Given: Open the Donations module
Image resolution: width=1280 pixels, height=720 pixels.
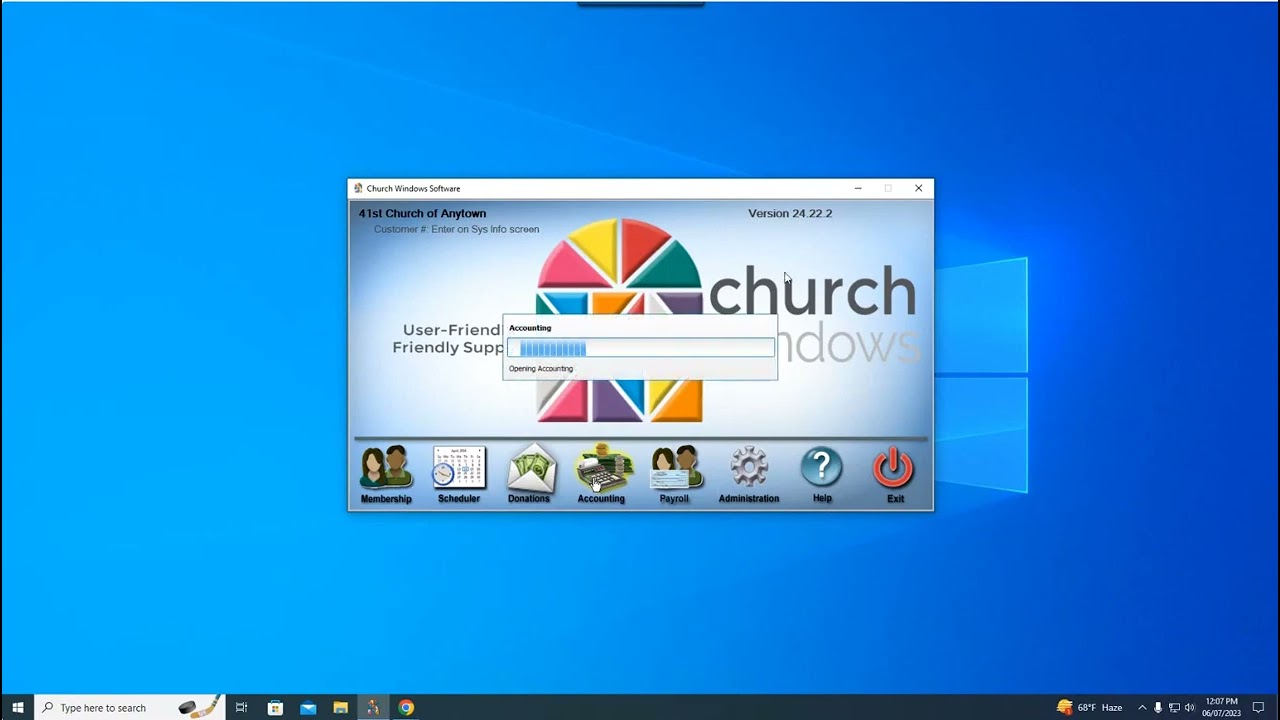Looking at the screenshot, I should click(x=529, y=474).
